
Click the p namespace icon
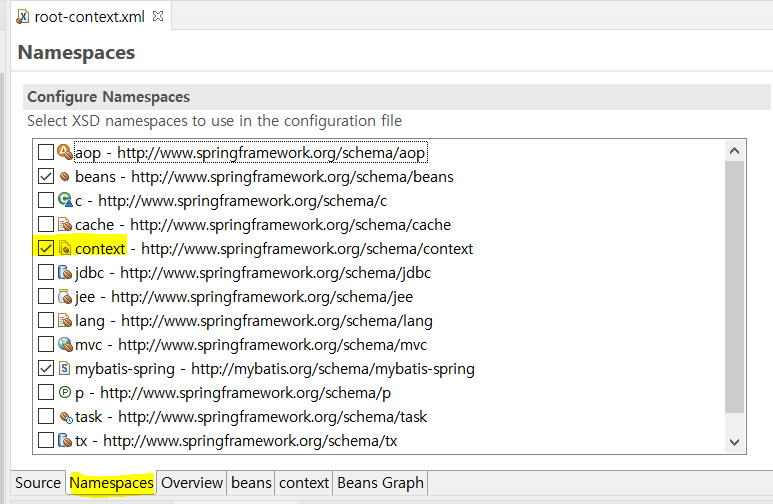[65, 392]
